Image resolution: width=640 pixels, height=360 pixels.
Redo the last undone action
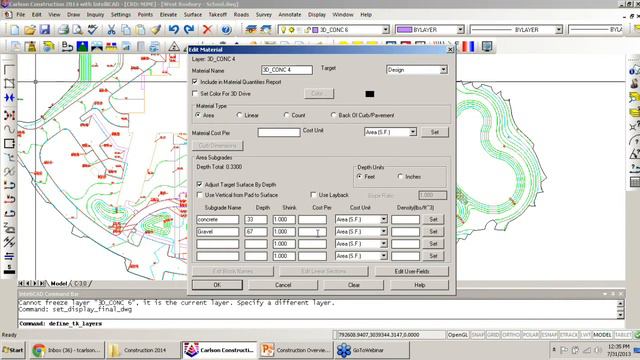click(x=189, y=30)
